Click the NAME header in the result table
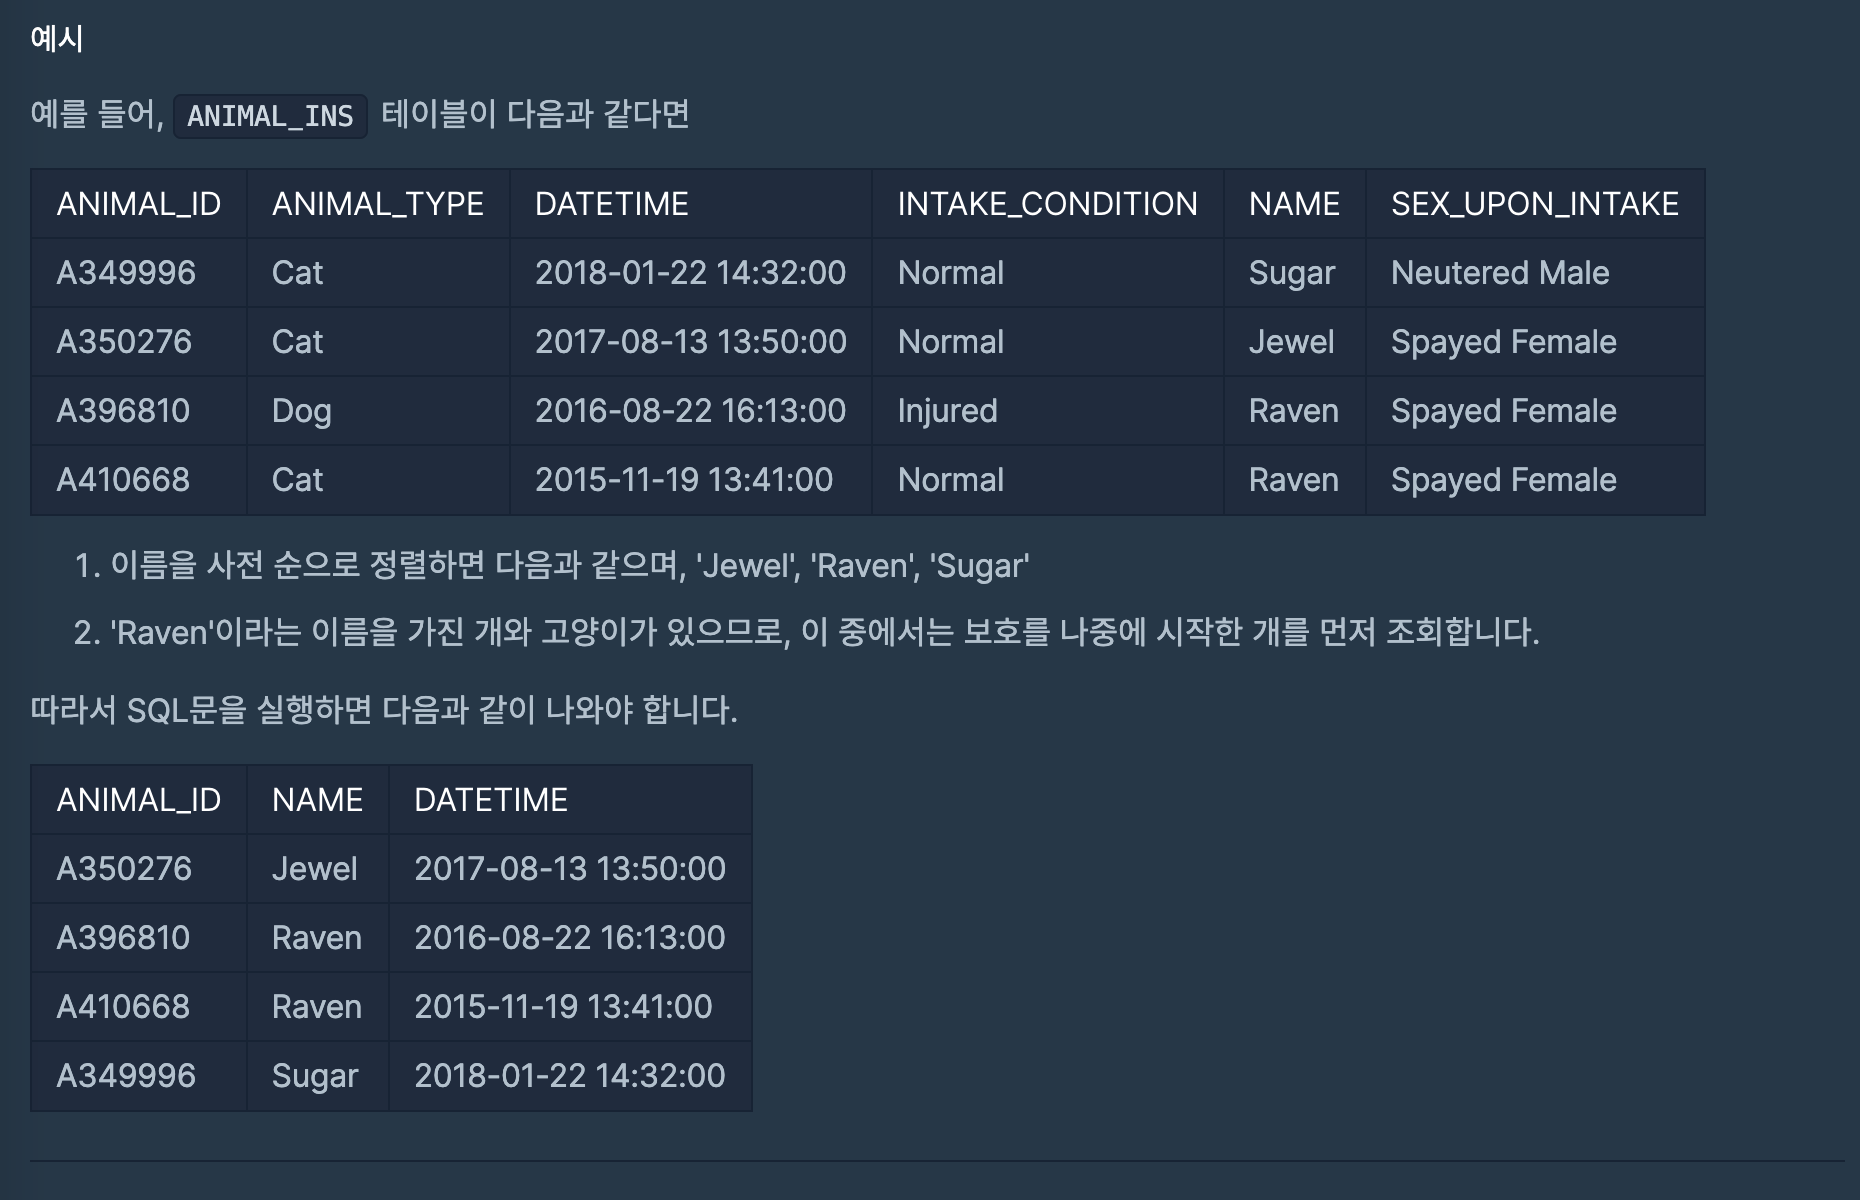Viewport: 1860px width, 1200px height. pyautogui.click(x=317, y=800)
